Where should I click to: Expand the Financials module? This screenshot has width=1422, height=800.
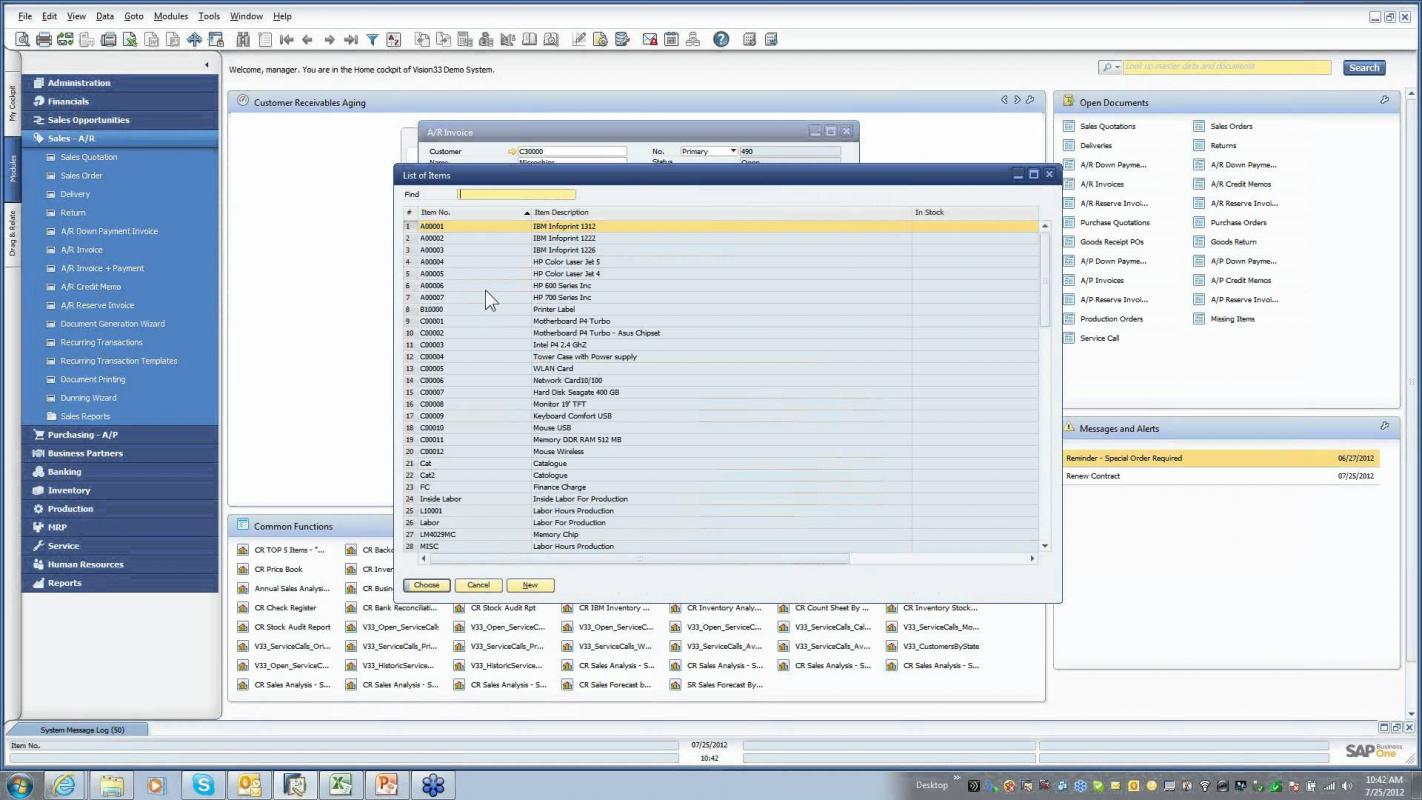[x=120, y=101]
